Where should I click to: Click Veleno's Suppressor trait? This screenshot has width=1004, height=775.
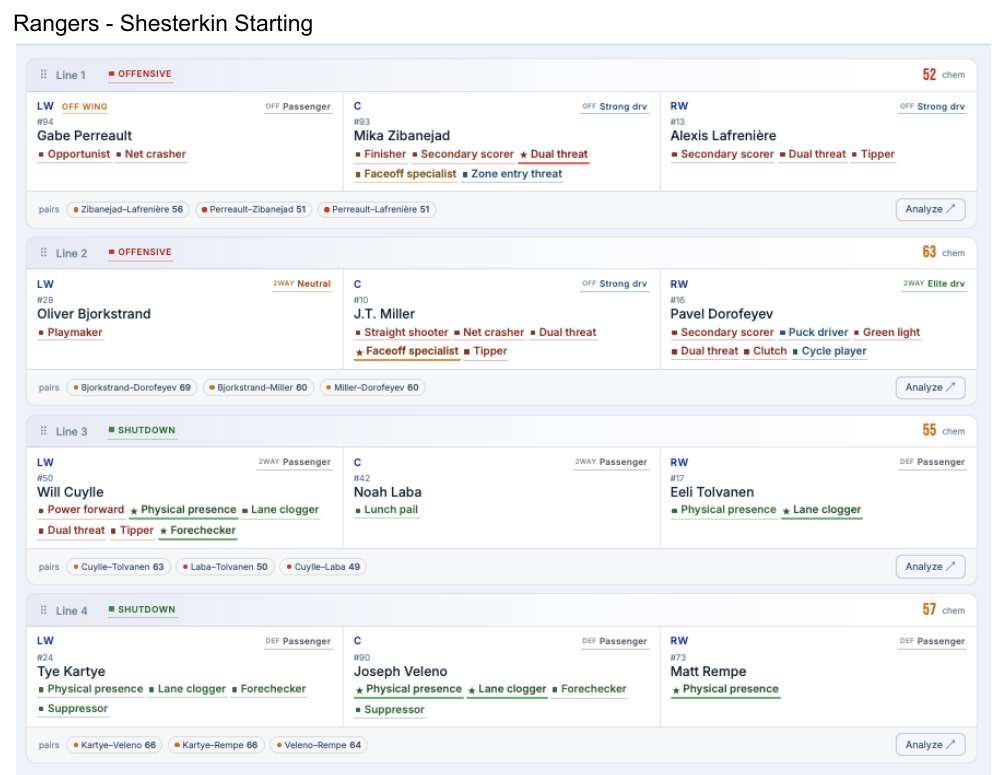pyautogui.click(x=390, y=710)
